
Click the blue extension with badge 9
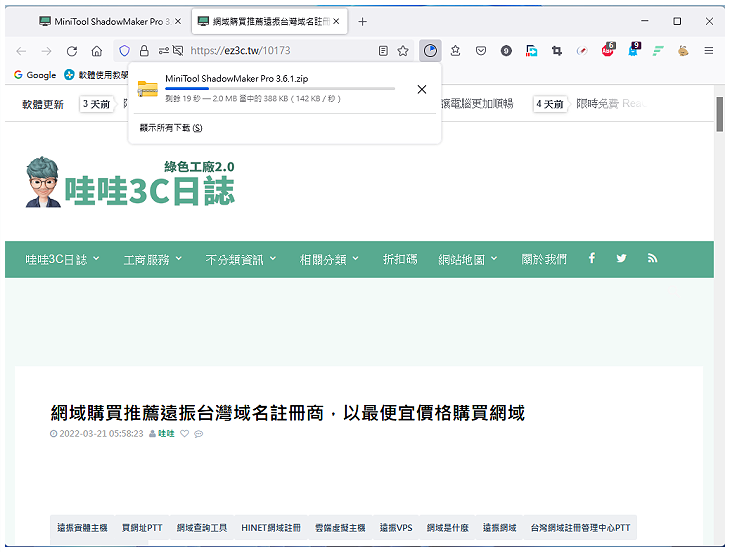(x=634, y=50)
